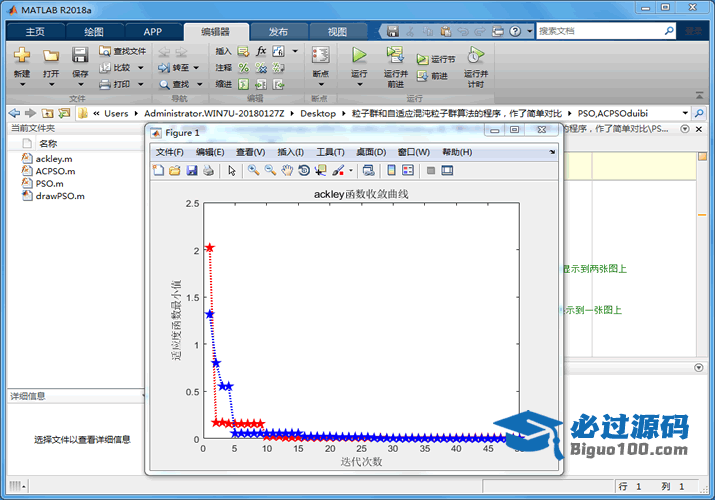
Task: Click the New Figure icon in Figure 1 toolbar
Action: pyautogui.click(x=158, y=170)
